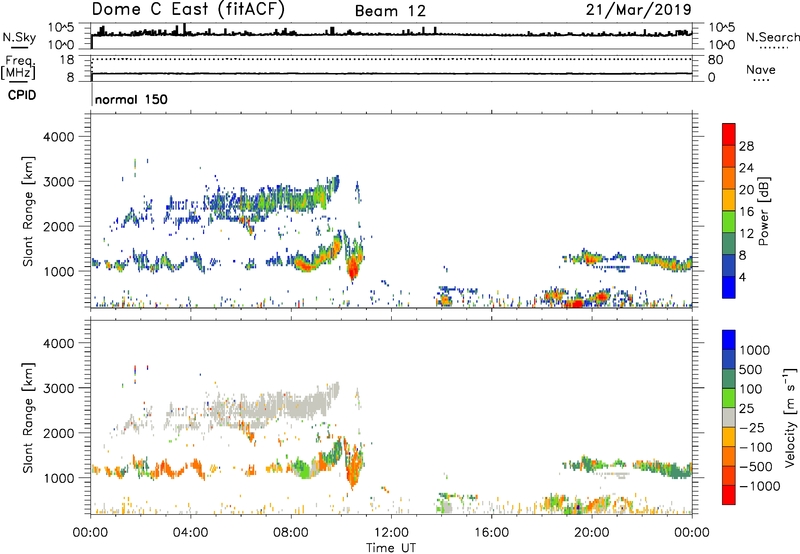800x554 pixels.
Task: Click the "4000" tick on power panel axis
Action: point(58,137)
